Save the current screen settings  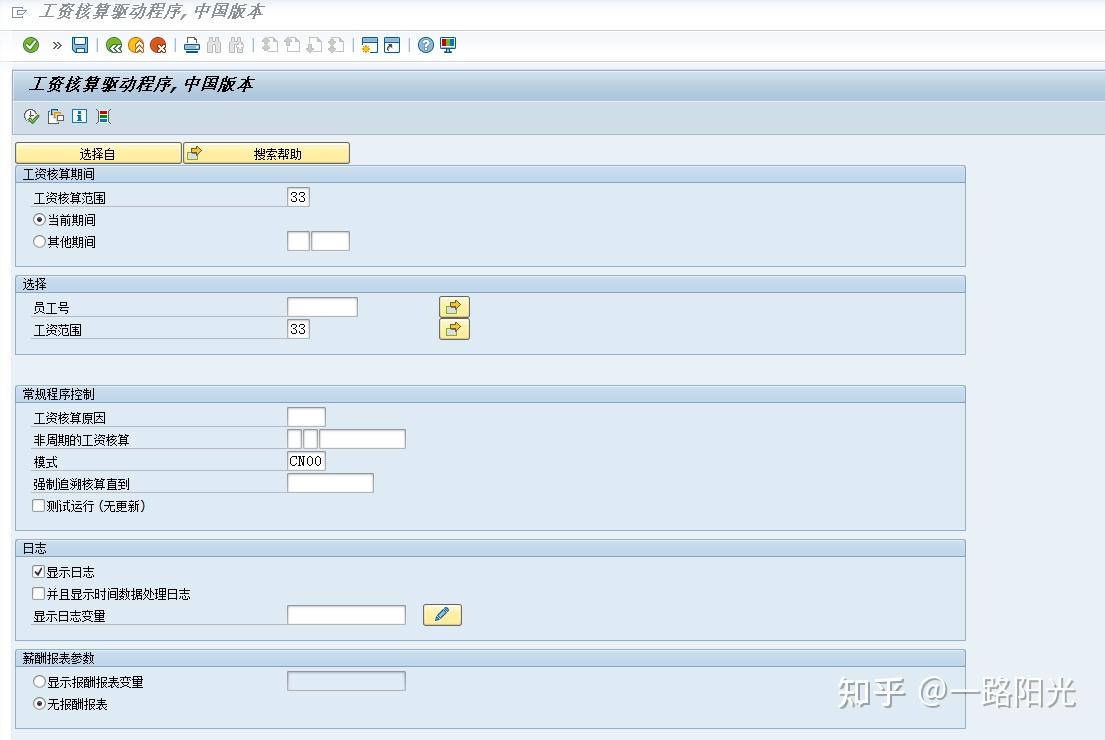[x=80, y=45]
